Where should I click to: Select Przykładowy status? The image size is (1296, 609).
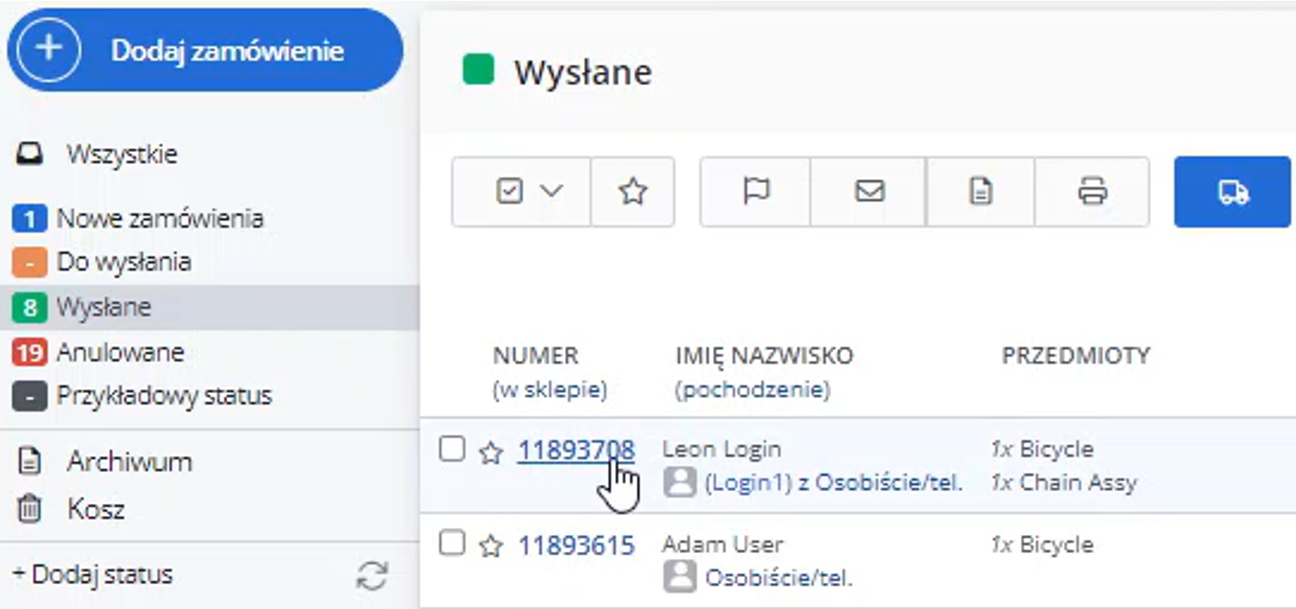164,396
